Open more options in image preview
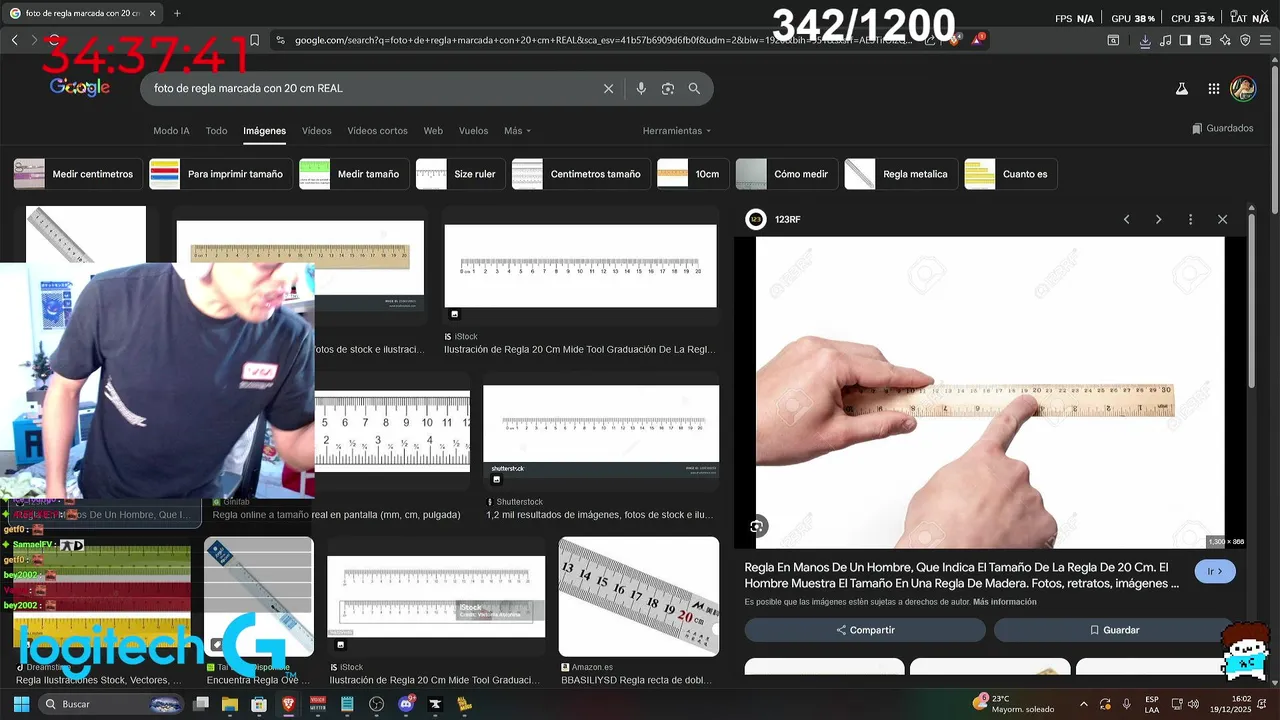The width and height of the screenshot is (1280, 720). [1190, 219]
